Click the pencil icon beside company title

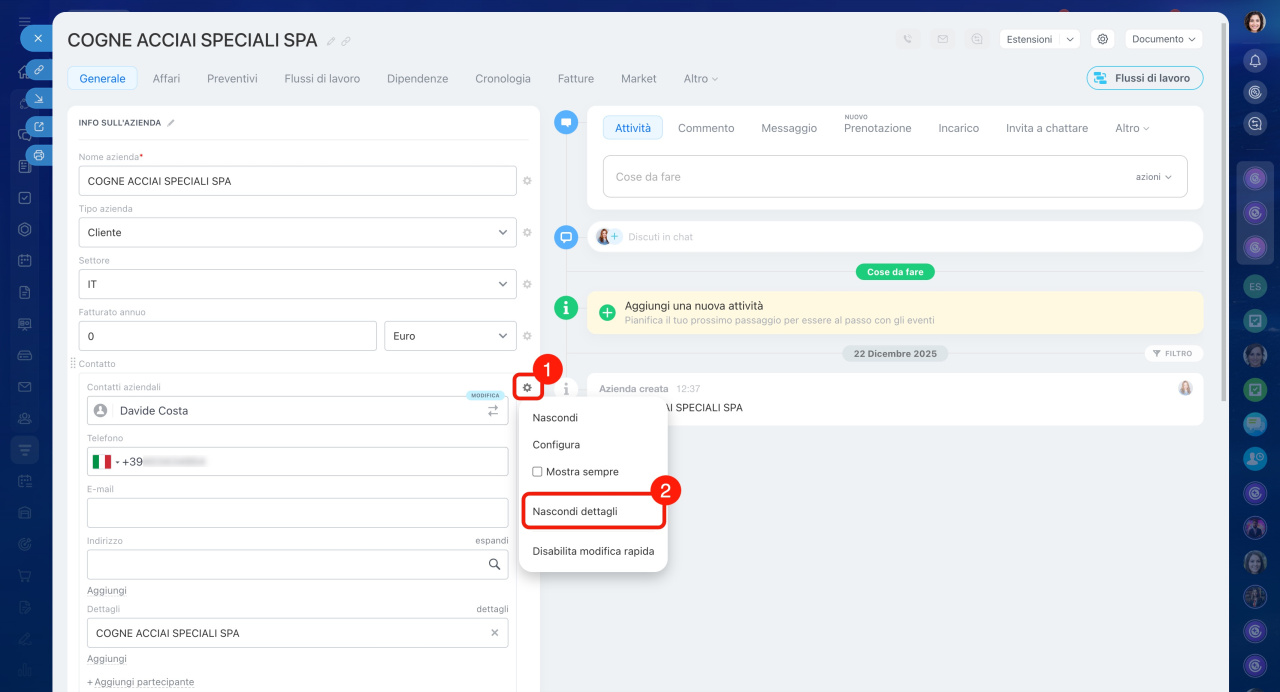[x=331, y=41]
